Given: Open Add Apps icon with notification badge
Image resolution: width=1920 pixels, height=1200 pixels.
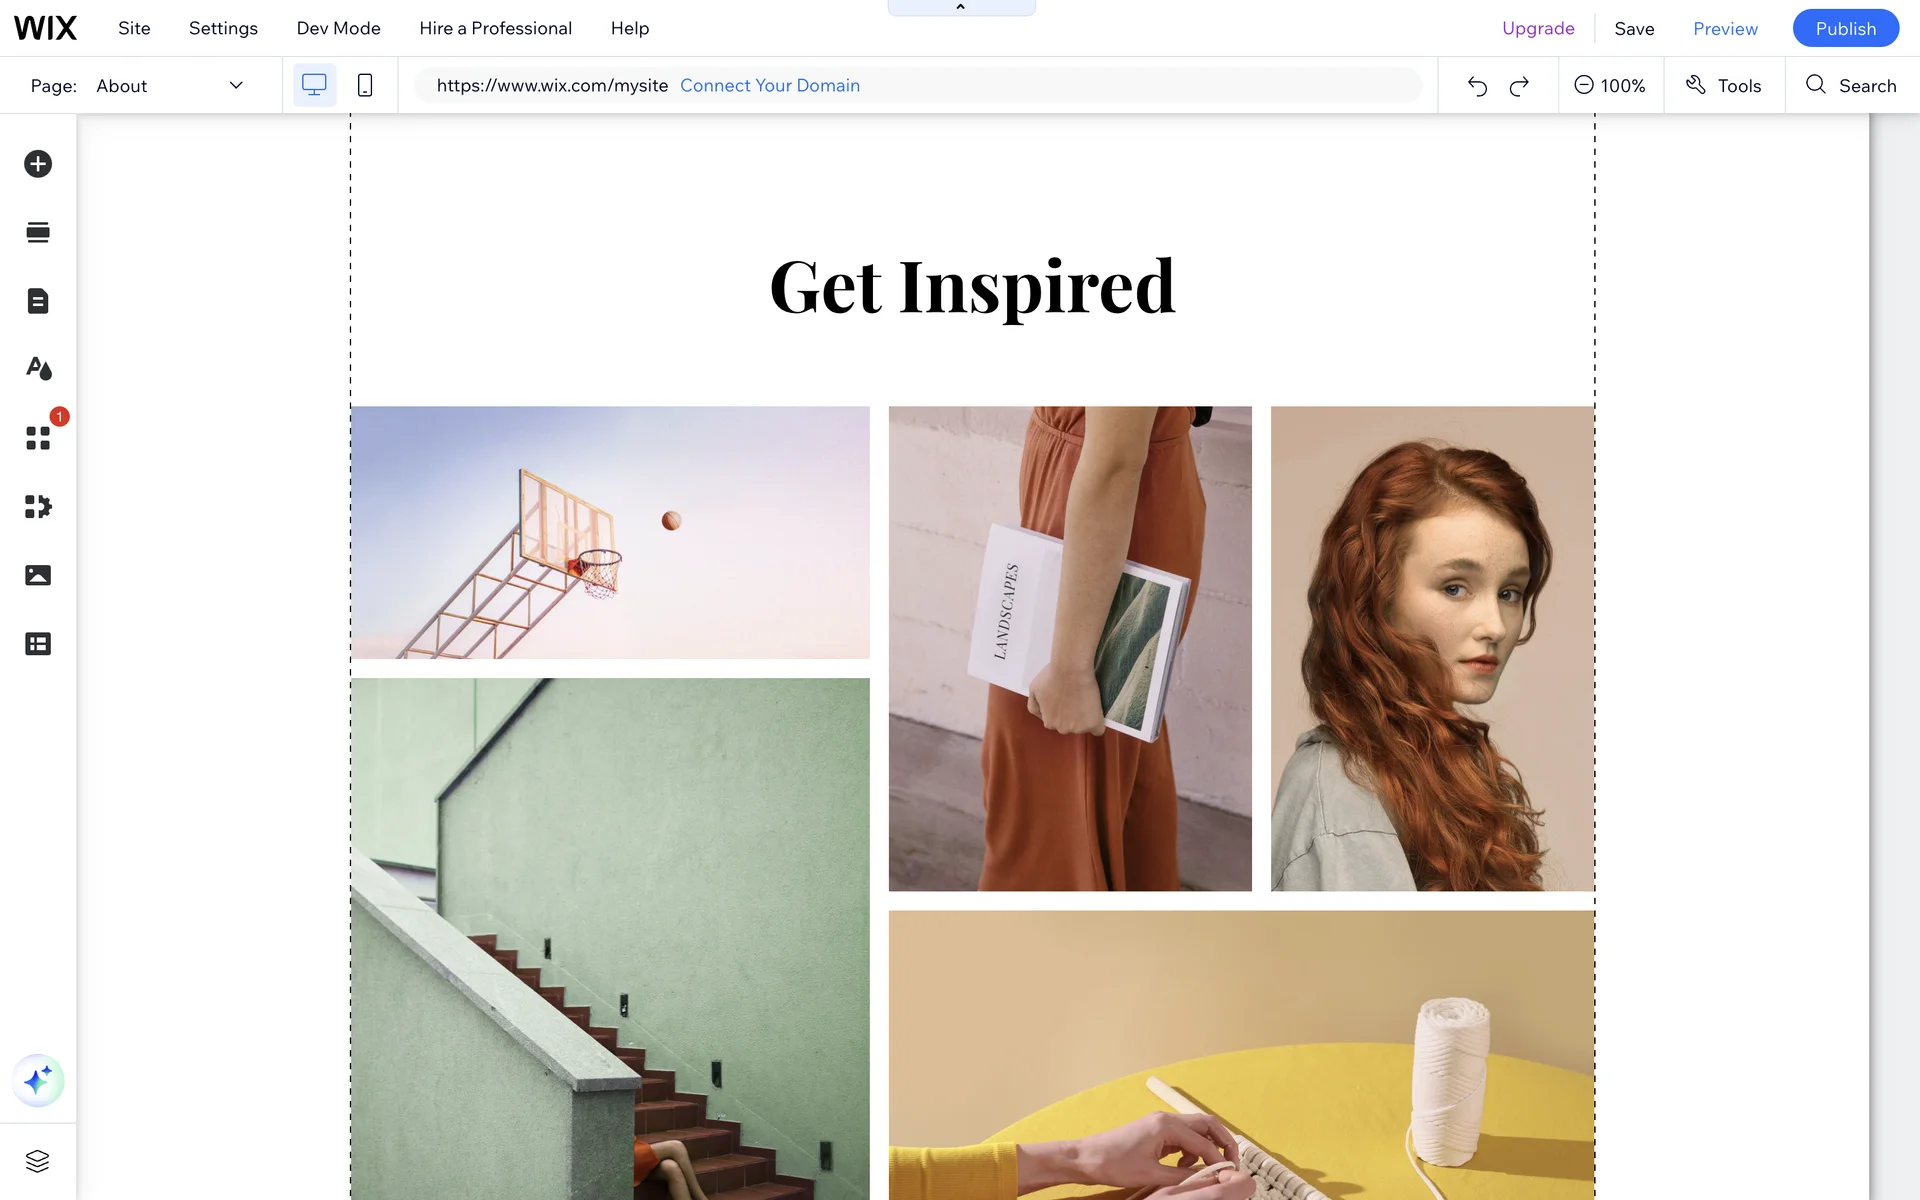Looking at the screenshot, I should 38,438.
